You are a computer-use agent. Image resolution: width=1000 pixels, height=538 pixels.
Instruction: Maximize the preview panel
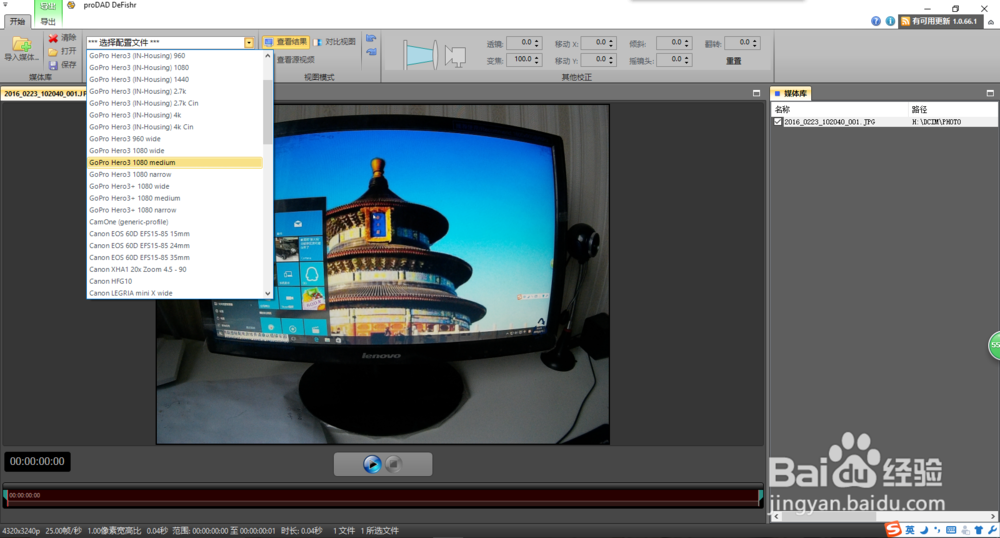pos(756,93)
